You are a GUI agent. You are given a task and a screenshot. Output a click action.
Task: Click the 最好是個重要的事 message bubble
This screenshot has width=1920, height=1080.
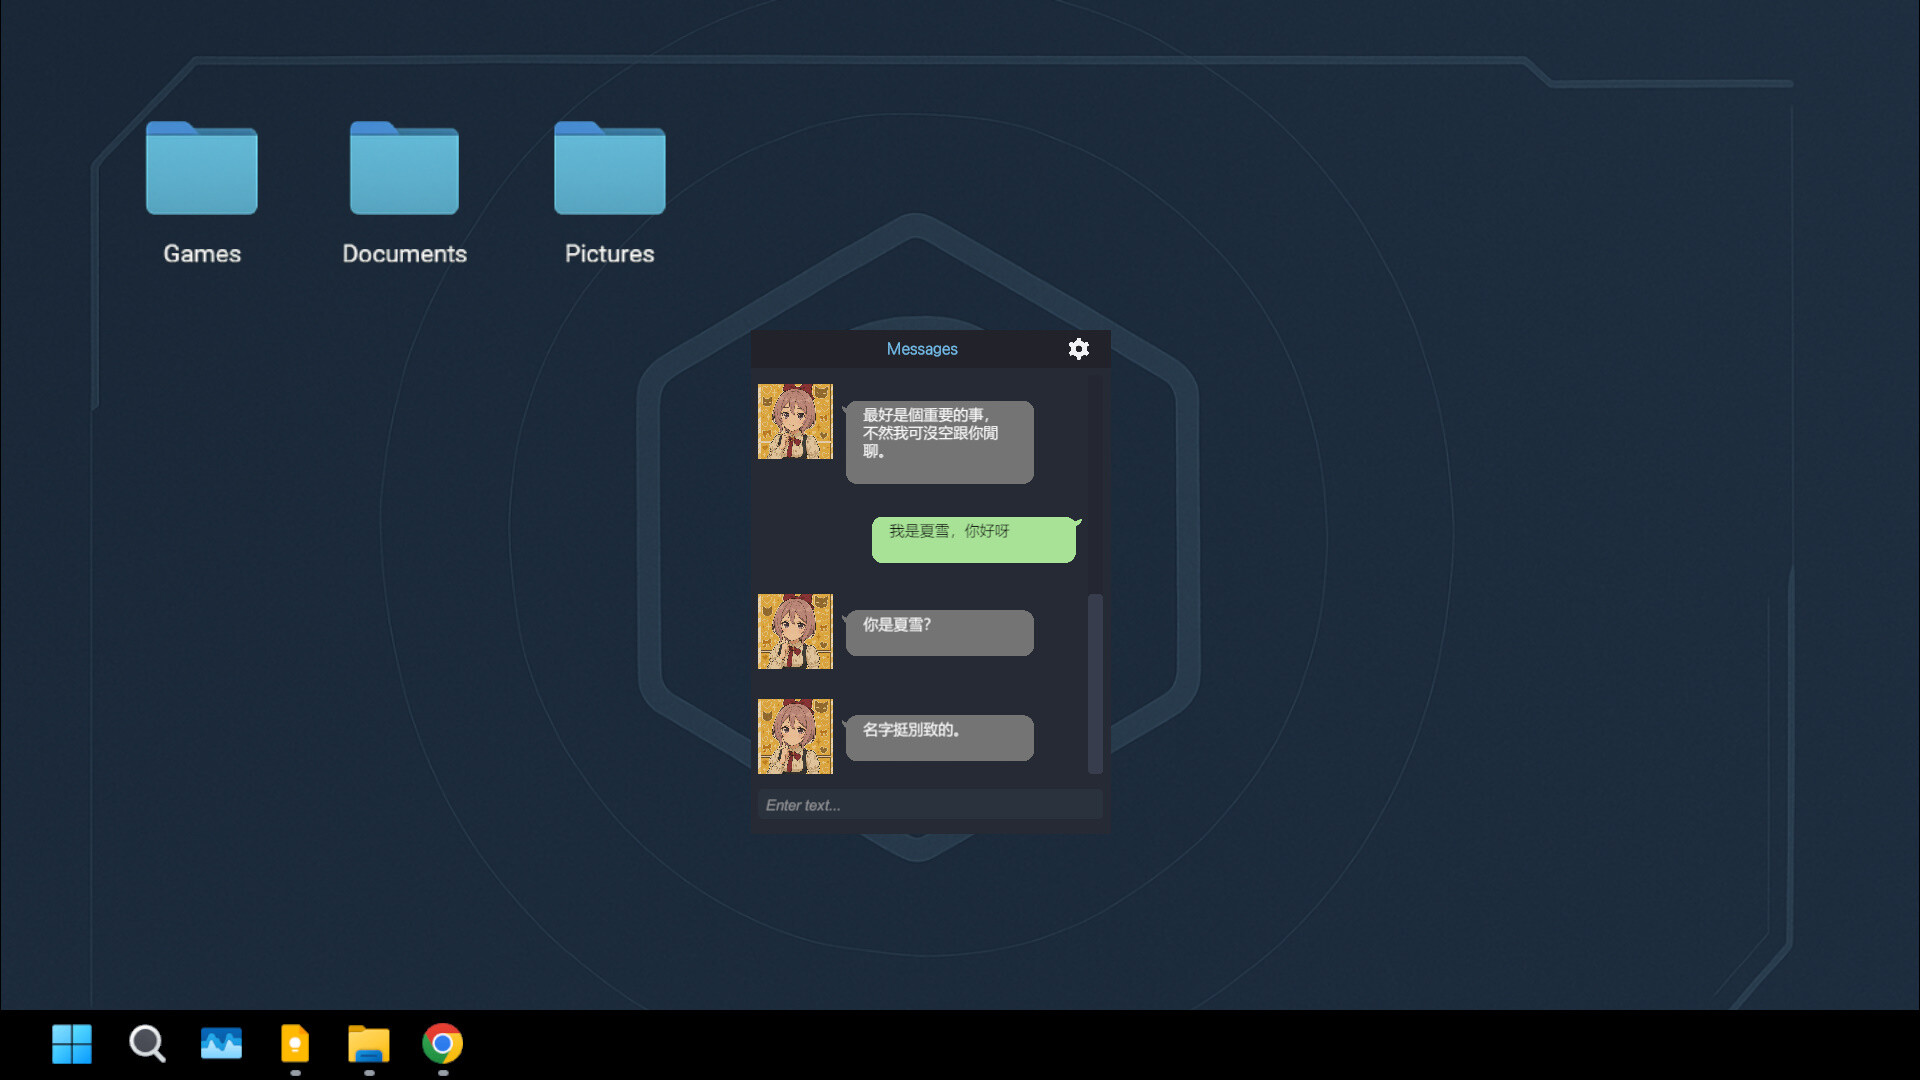(x=939, y=441)
